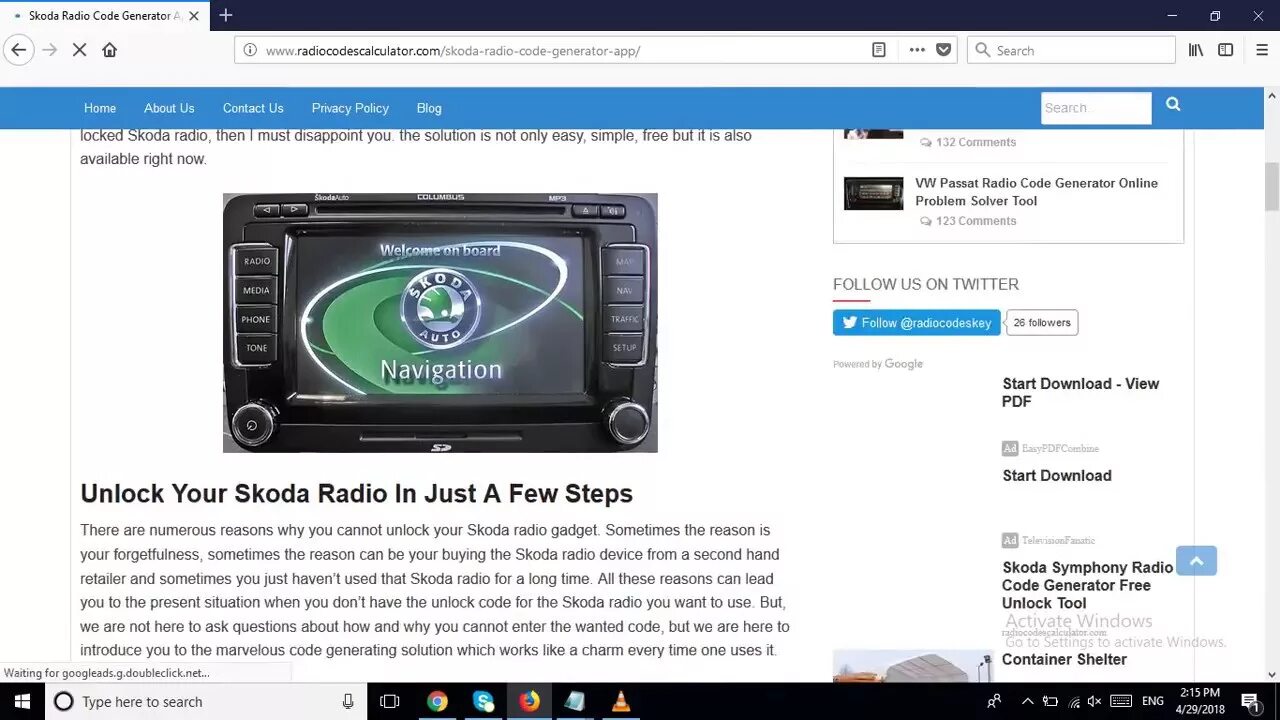This screenshot has height=720, width=1280.
Task: Open VW Passat Radio Code Generator link
Action: point(1036,192)
